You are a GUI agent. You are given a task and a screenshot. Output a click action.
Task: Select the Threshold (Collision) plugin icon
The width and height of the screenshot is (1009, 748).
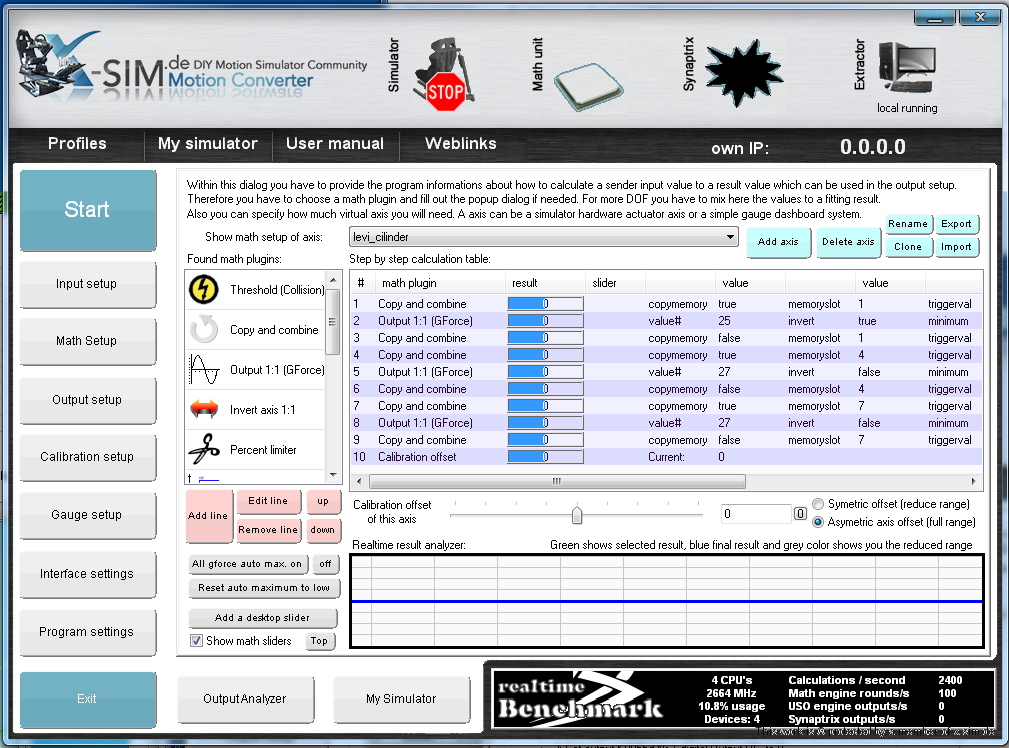click(204, 290)
